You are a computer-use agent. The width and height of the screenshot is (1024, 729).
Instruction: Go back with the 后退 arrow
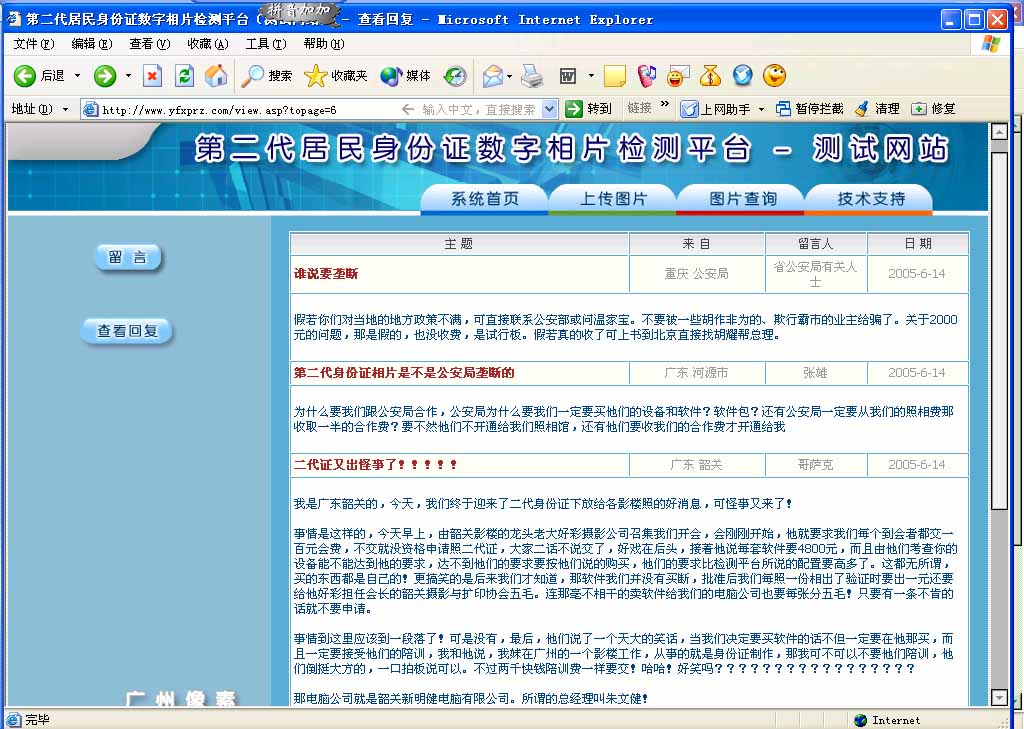(39, 76)
